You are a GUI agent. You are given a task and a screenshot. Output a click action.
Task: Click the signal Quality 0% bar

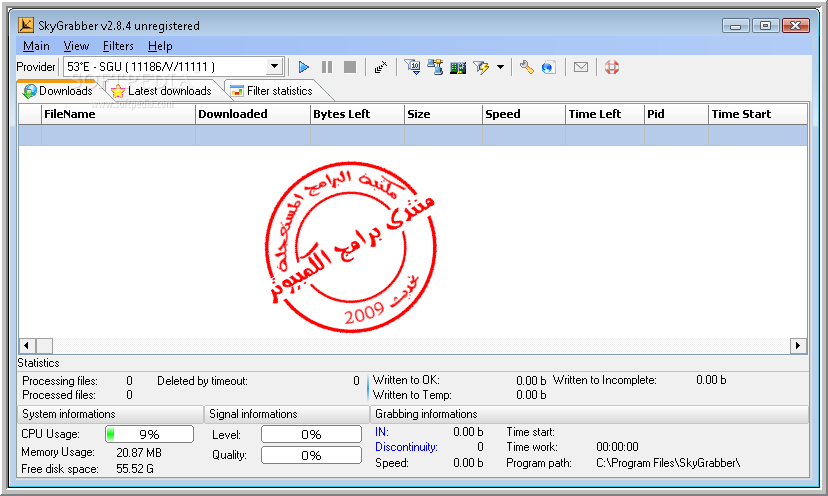click(311, 455)
